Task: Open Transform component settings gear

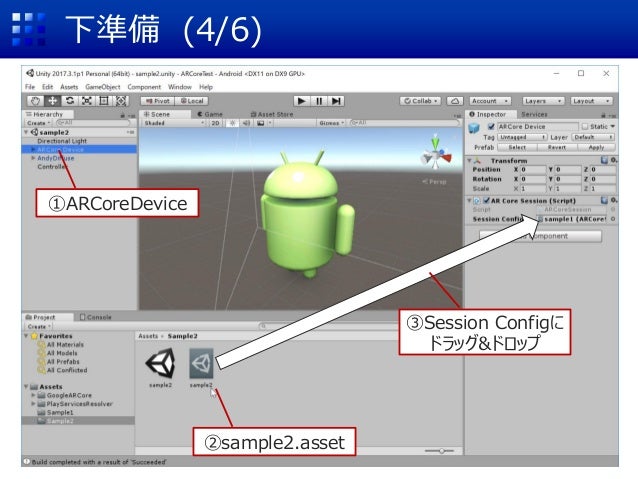Action: tap(613, 160)
